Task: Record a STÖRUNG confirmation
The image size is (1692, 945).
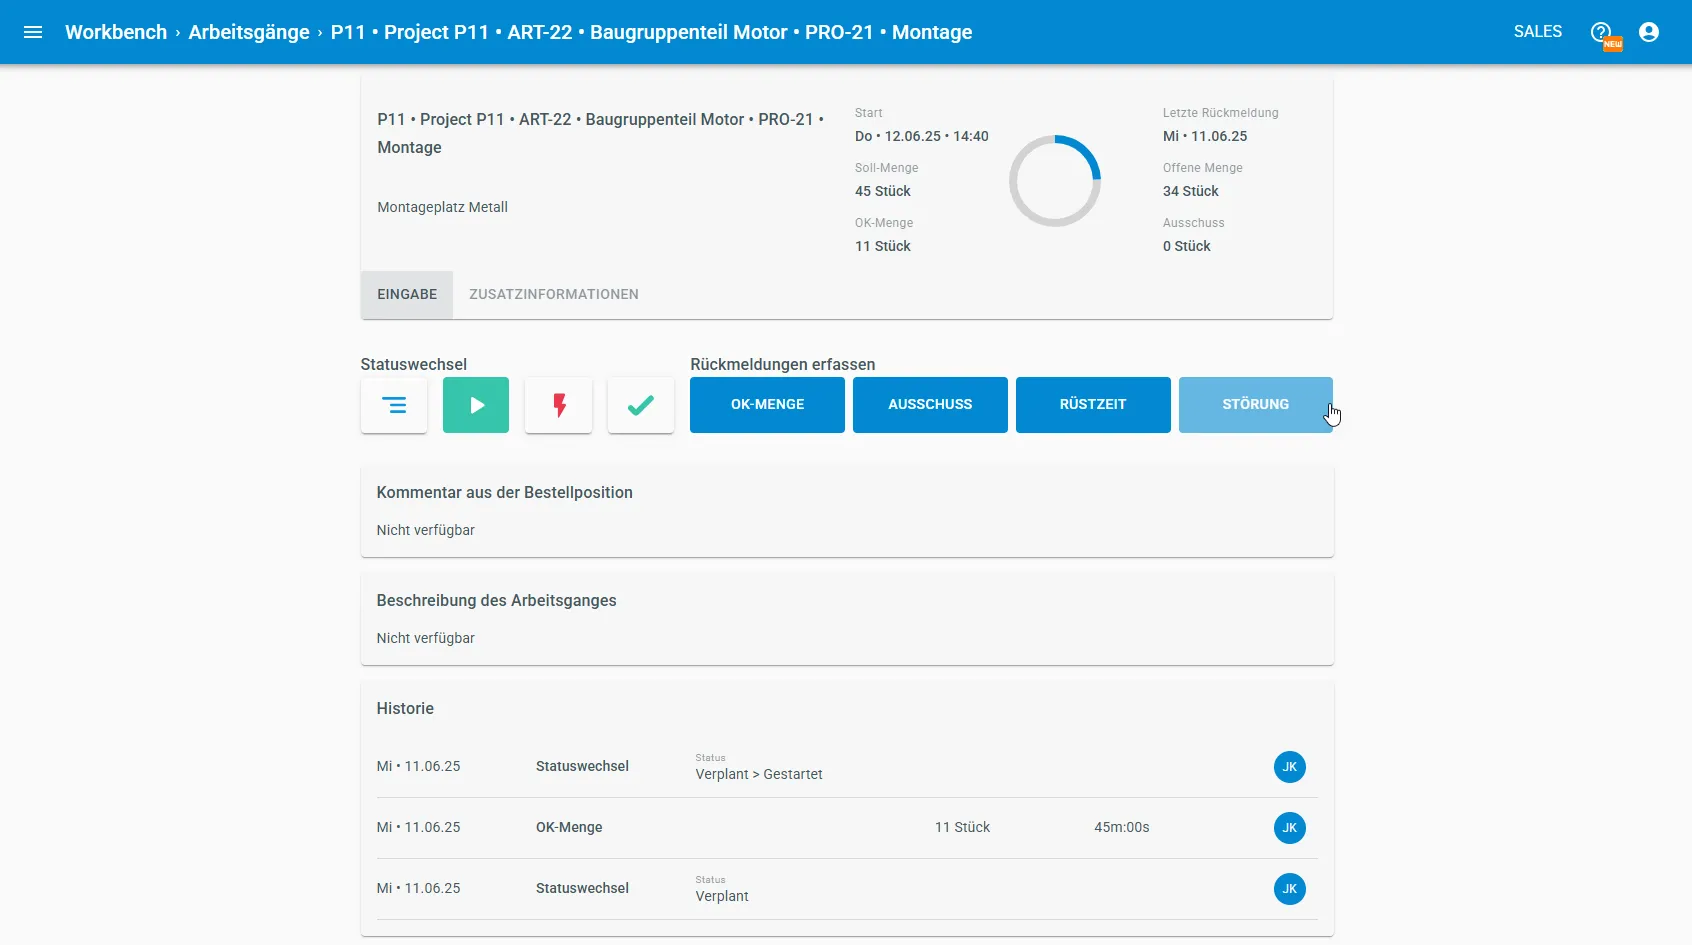Action: [1256, 405]
